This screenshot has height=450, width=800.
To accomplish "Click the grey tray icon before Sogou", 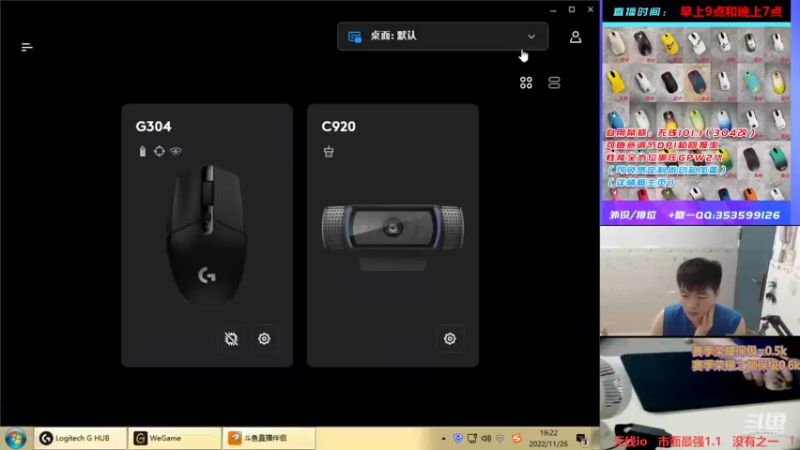I will (x=500, y=438).
